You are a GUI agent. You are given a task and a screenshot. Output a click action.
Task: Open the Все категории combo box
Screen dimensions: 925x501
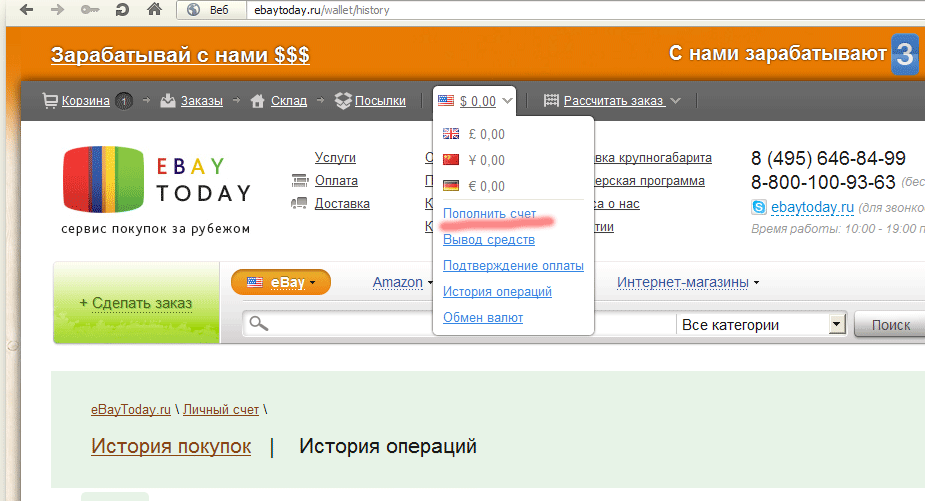tap(762, 325)
